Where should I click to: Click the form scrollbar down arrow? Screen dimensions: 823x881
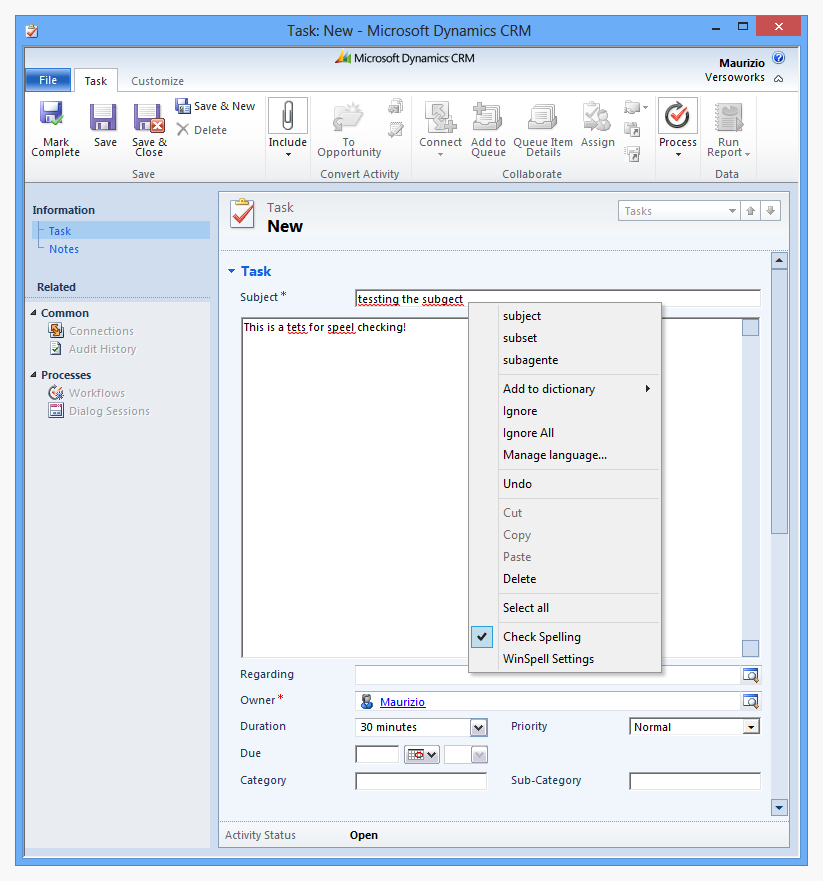pyautogui.click(x=779, y=808)
